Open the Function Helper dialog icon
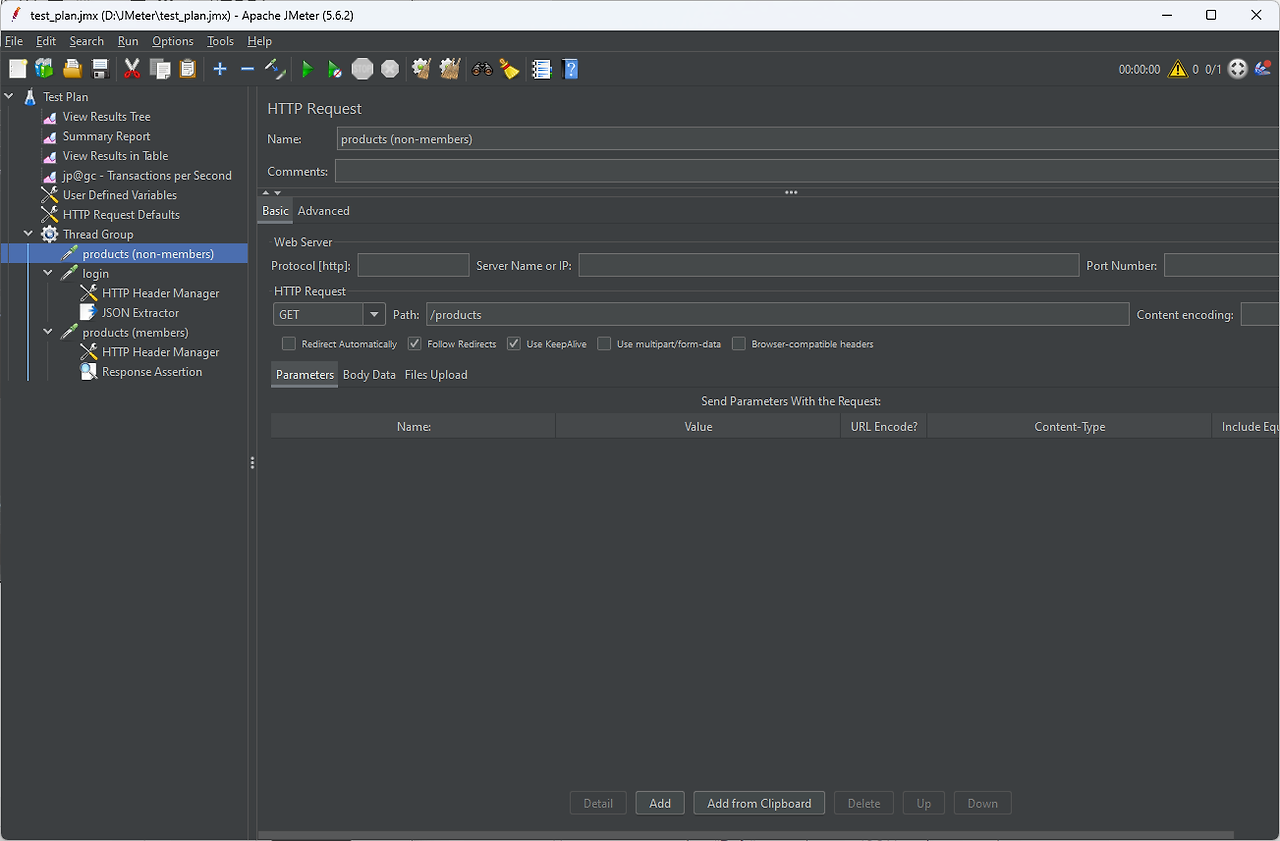Screen dimensions: 1280x841 [542, 69]
